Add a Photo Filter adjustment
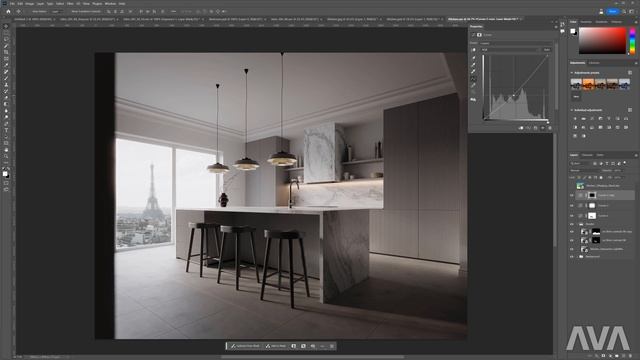Screen dimensions: 640x360 583,127
